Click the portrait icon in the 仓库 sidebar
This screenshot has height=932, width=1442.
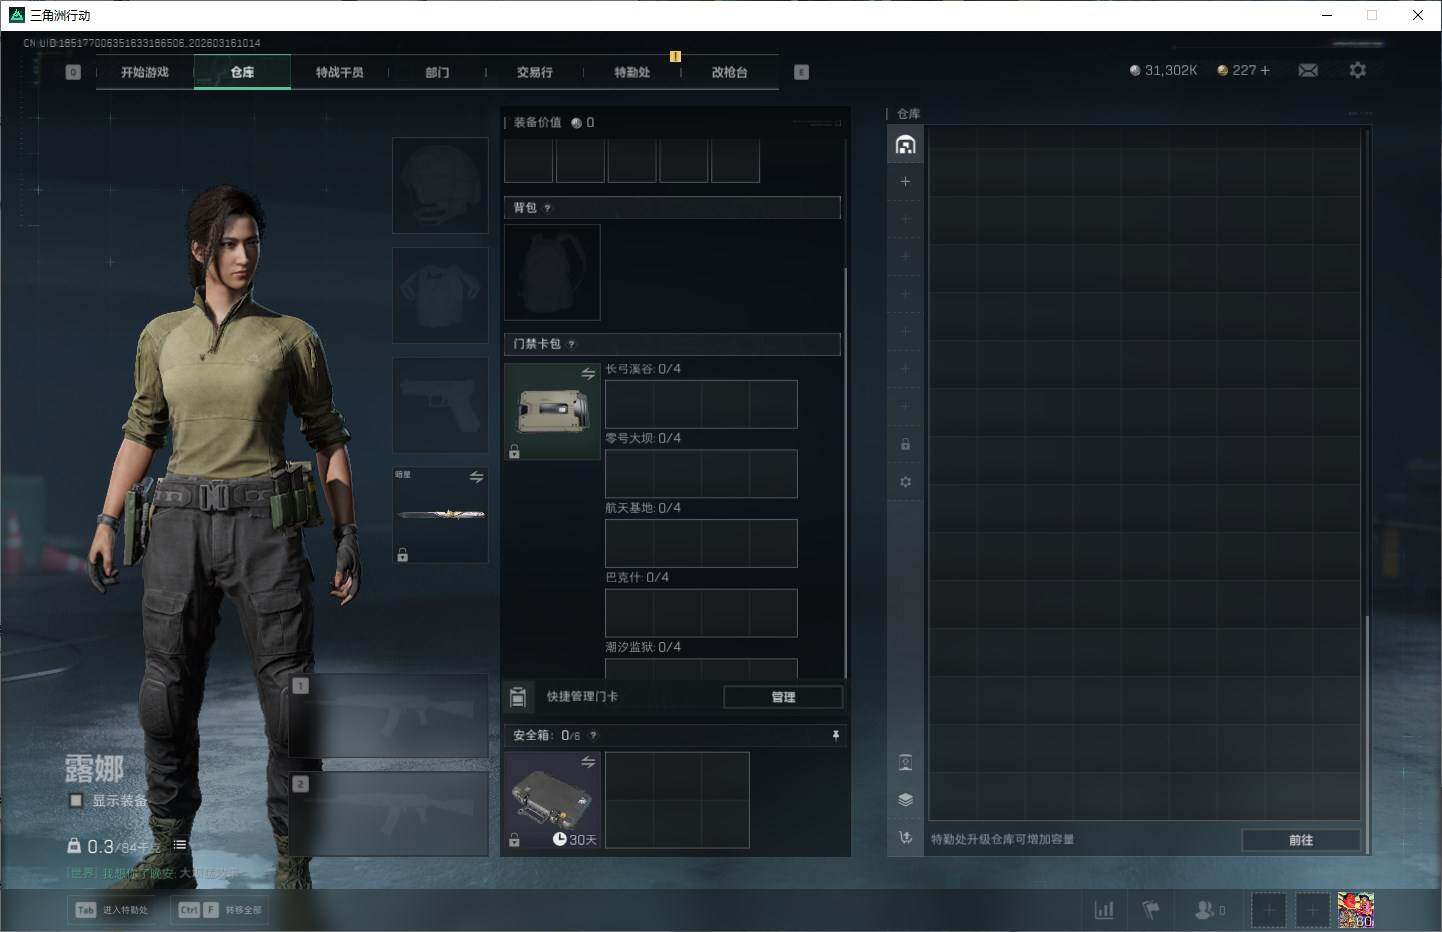905,763
